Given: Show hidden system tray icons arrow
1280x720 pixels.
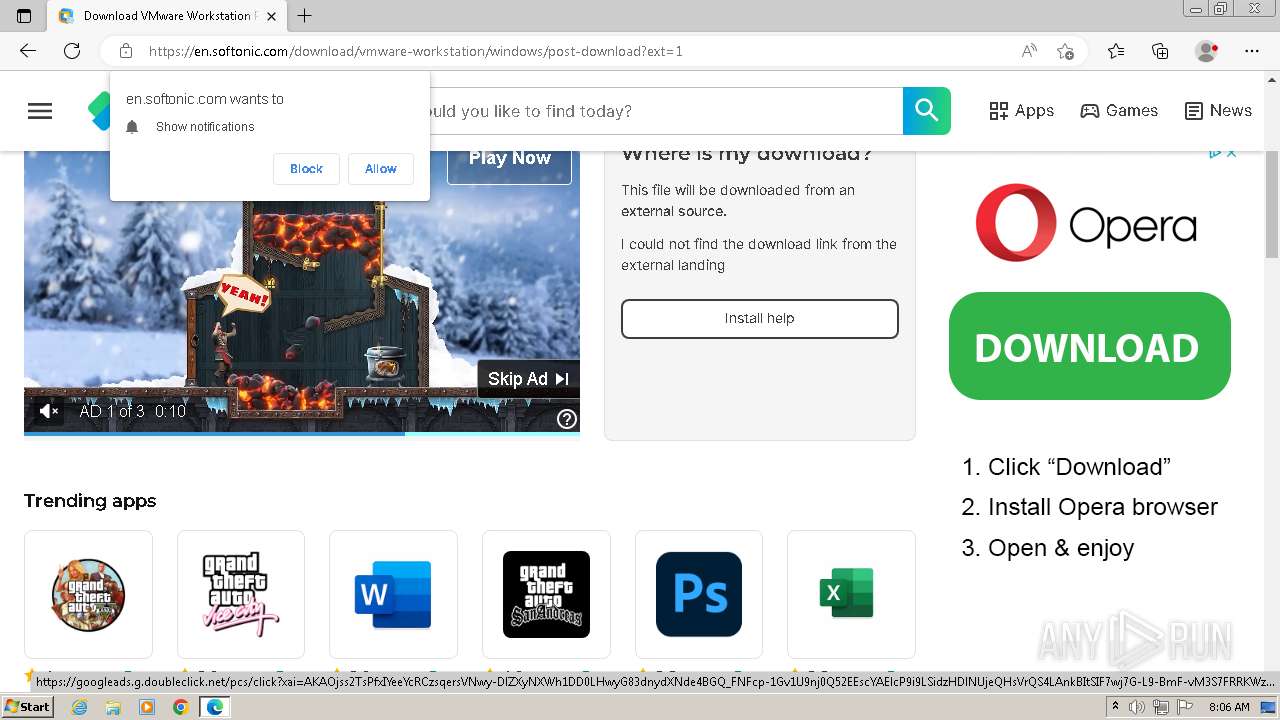Looking at the screenshot, I should [x=1115, y=707].
